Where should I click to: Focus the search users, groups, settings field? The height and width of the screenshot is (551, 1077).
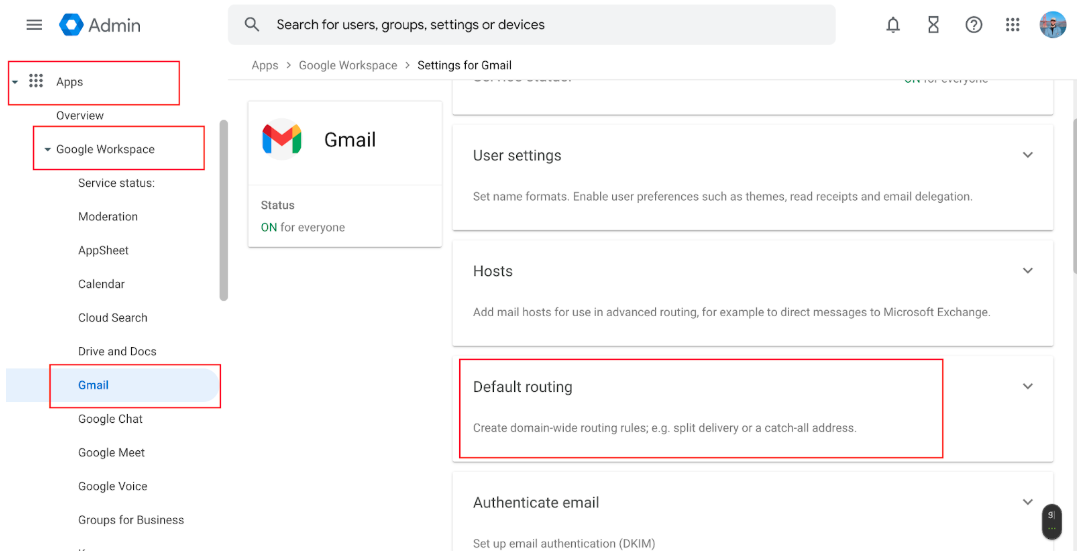(532, 25)
